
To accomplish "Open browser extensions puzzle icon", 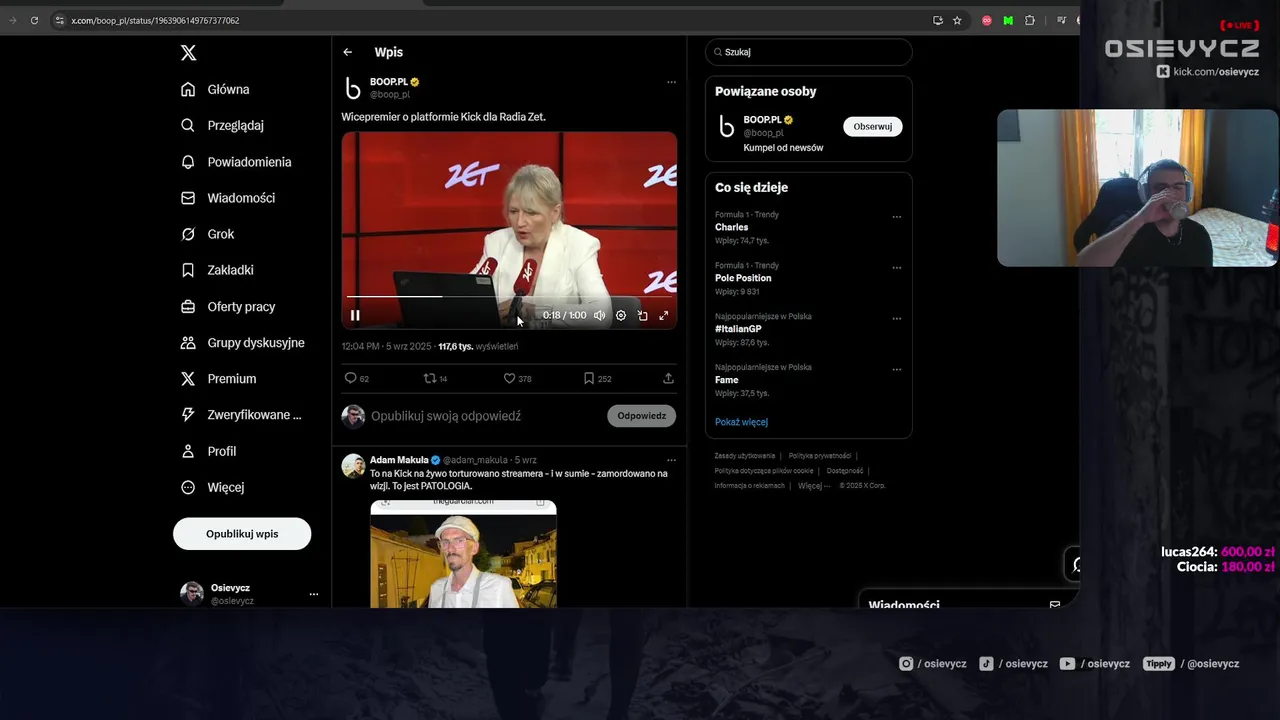I will [x=1030, y=20].
